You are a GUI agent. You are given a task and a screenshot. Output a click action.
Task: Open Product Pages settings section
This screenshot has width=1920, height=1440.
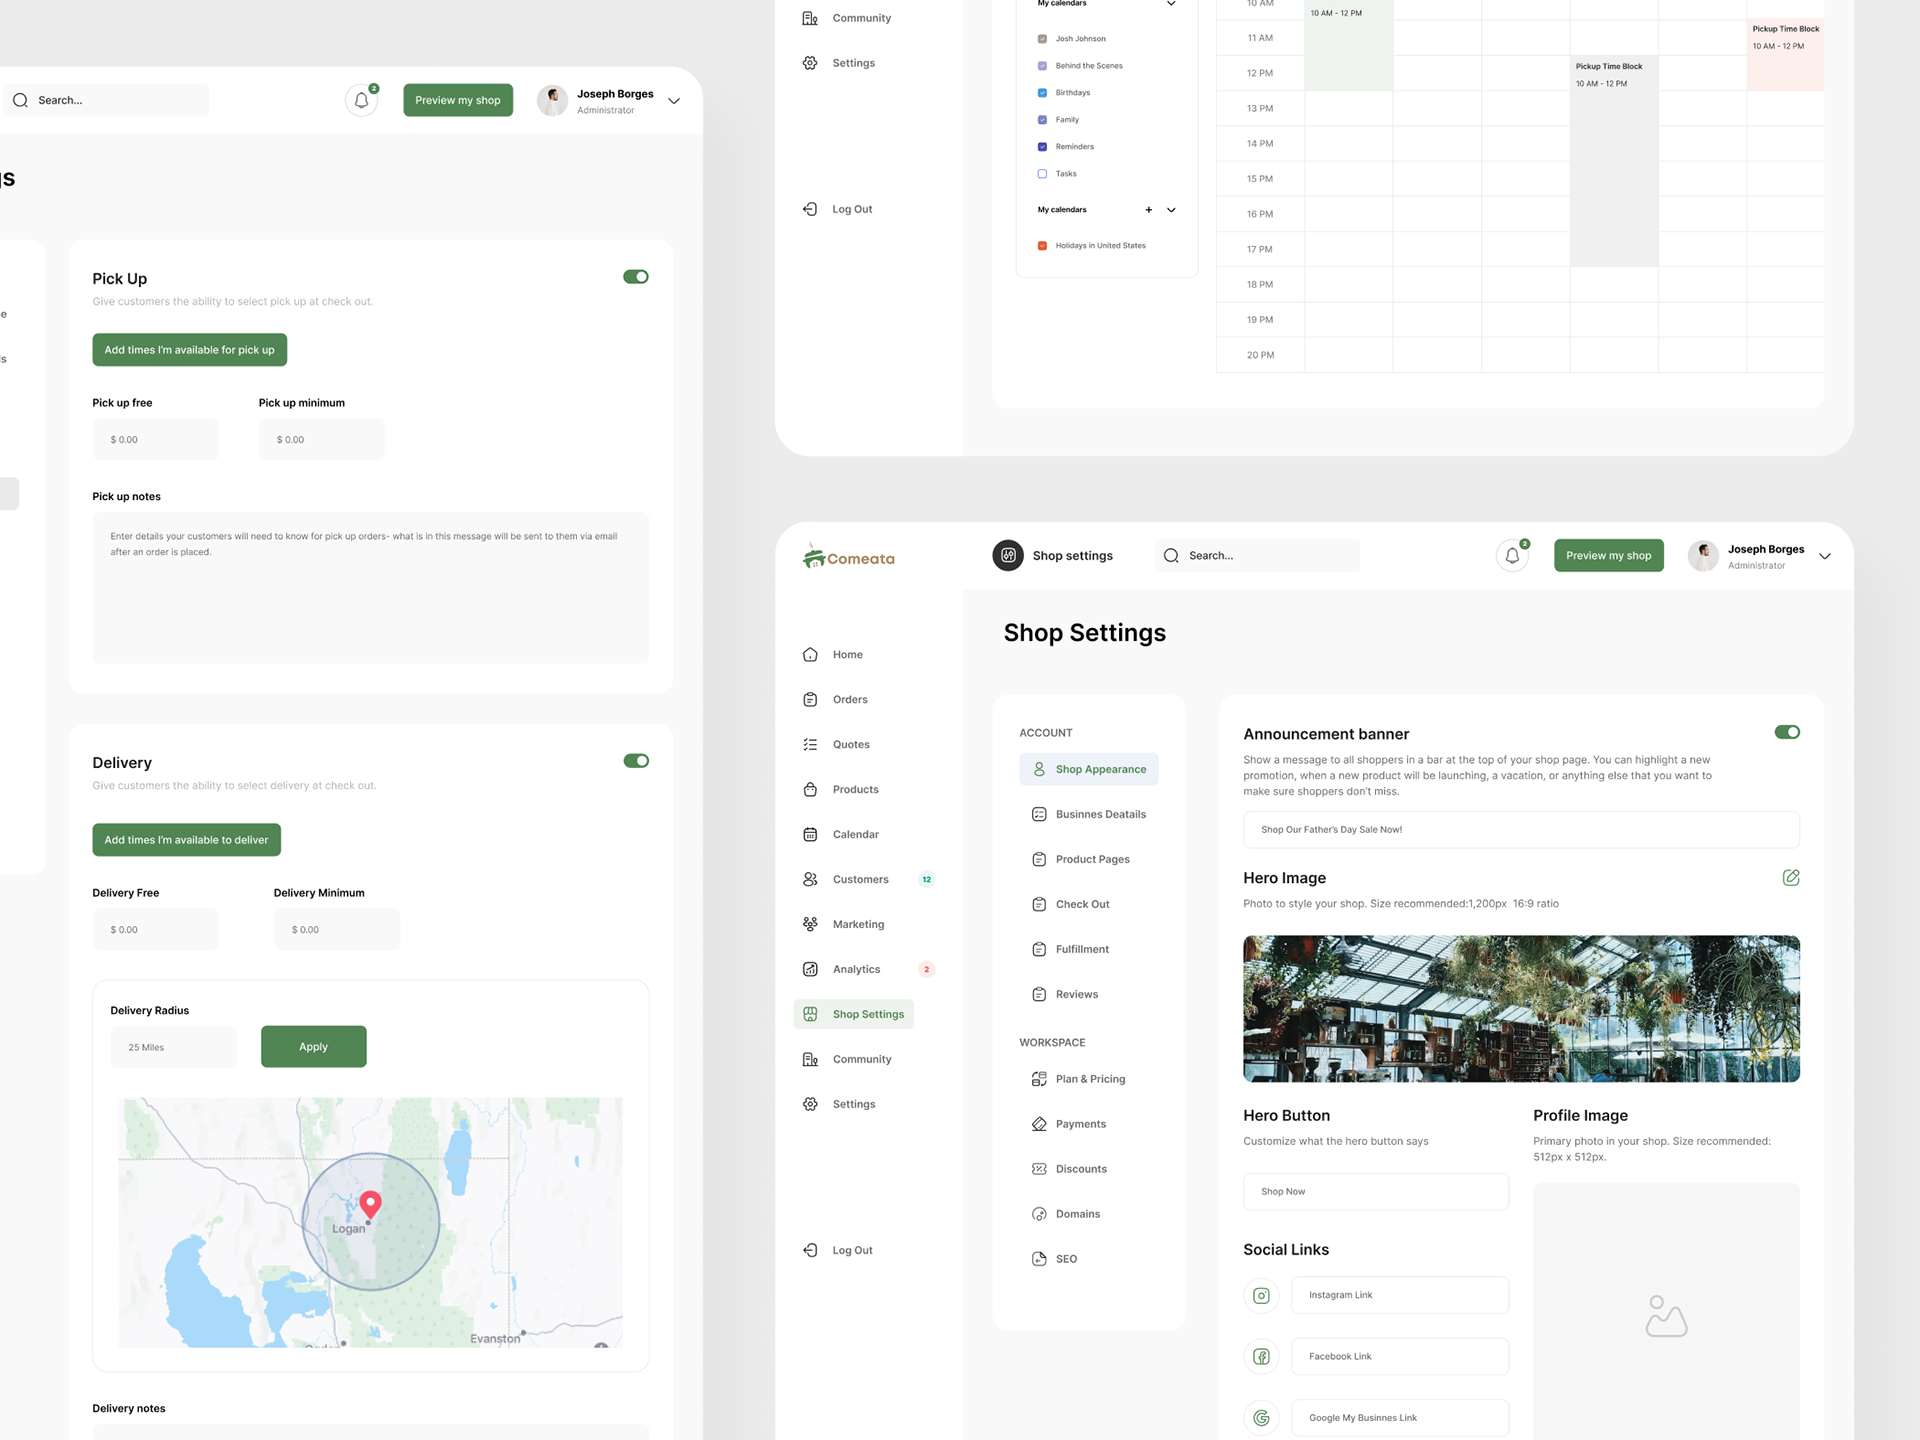[x=1092, y=859]
